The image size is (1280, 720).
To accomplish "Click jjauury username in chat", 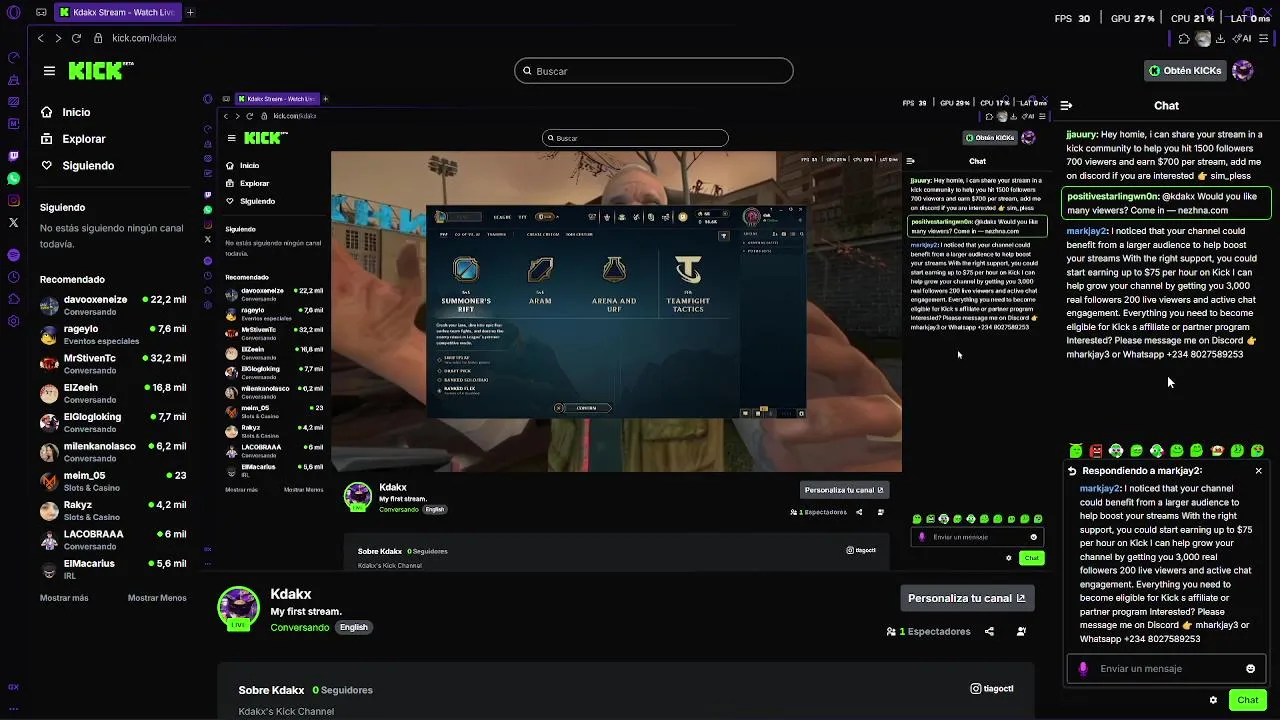I will (1081, 134).
